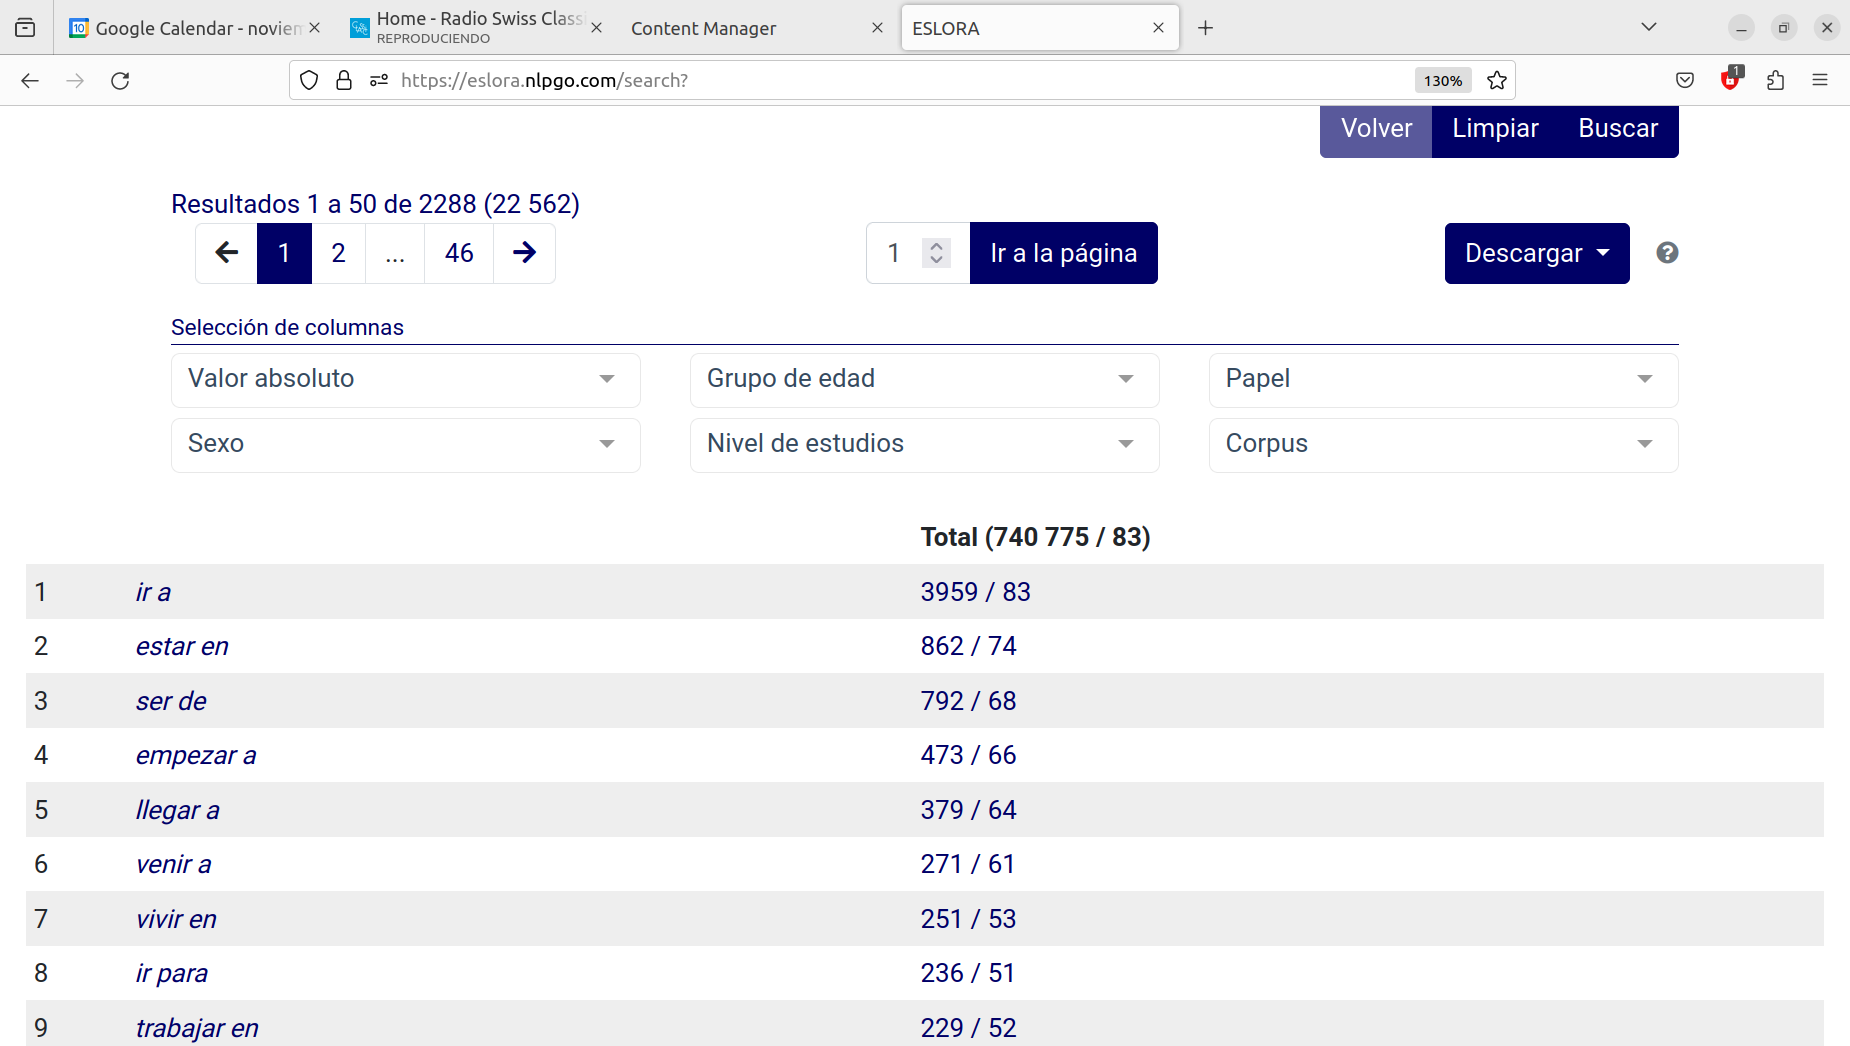Screen dimensions: 1850x1046
Task: Bookmark this page with star icon
Action: 1496,81
